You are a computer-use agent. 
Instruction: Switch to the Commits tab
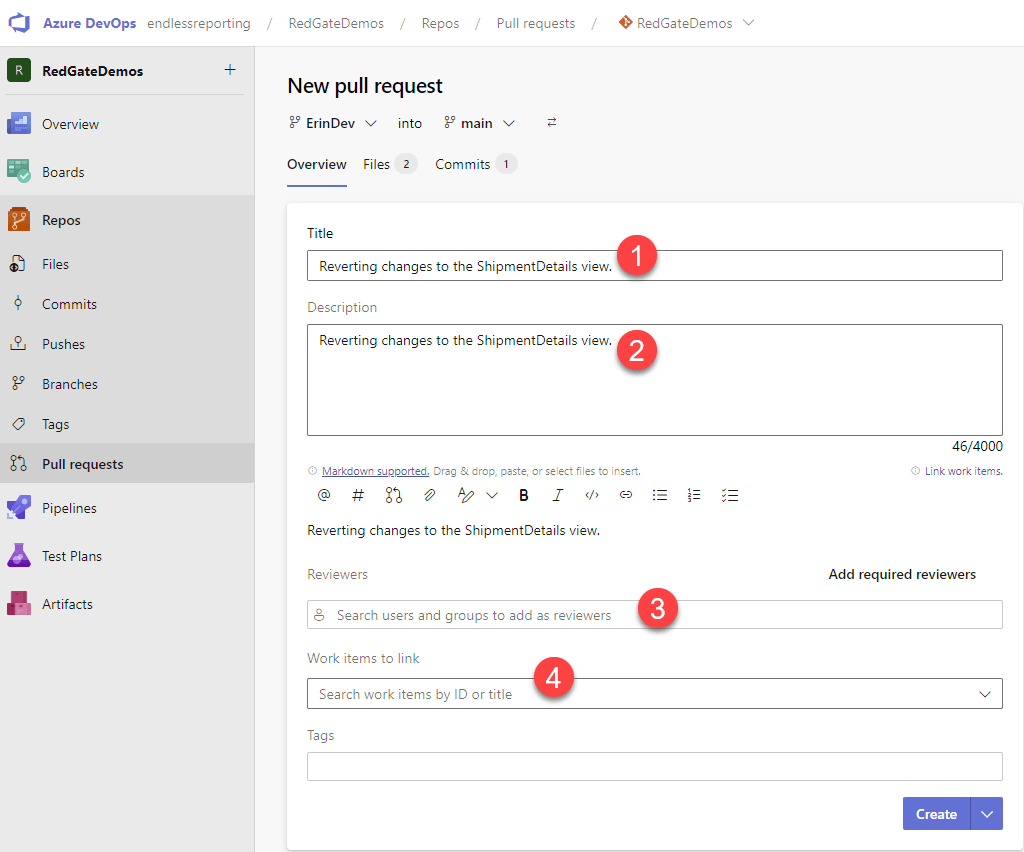(x=475, y=164)
